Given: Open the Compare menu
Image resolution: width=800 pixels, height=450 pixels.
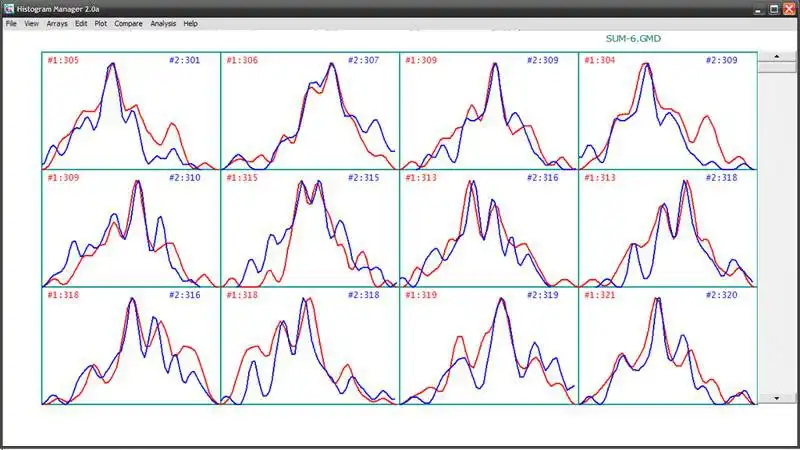Looking at the screenshot, I should click(128, 23).
